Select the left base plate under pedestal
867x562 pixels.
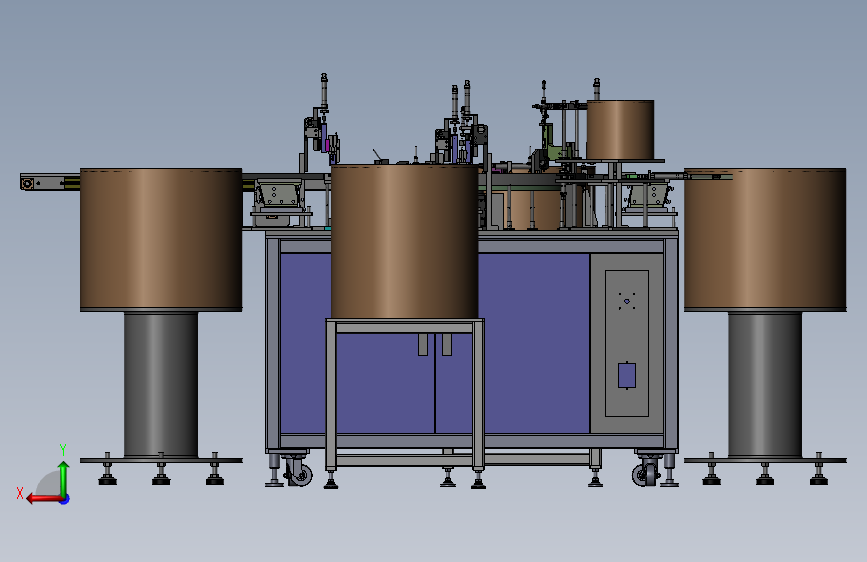click(x=161, y=460)
